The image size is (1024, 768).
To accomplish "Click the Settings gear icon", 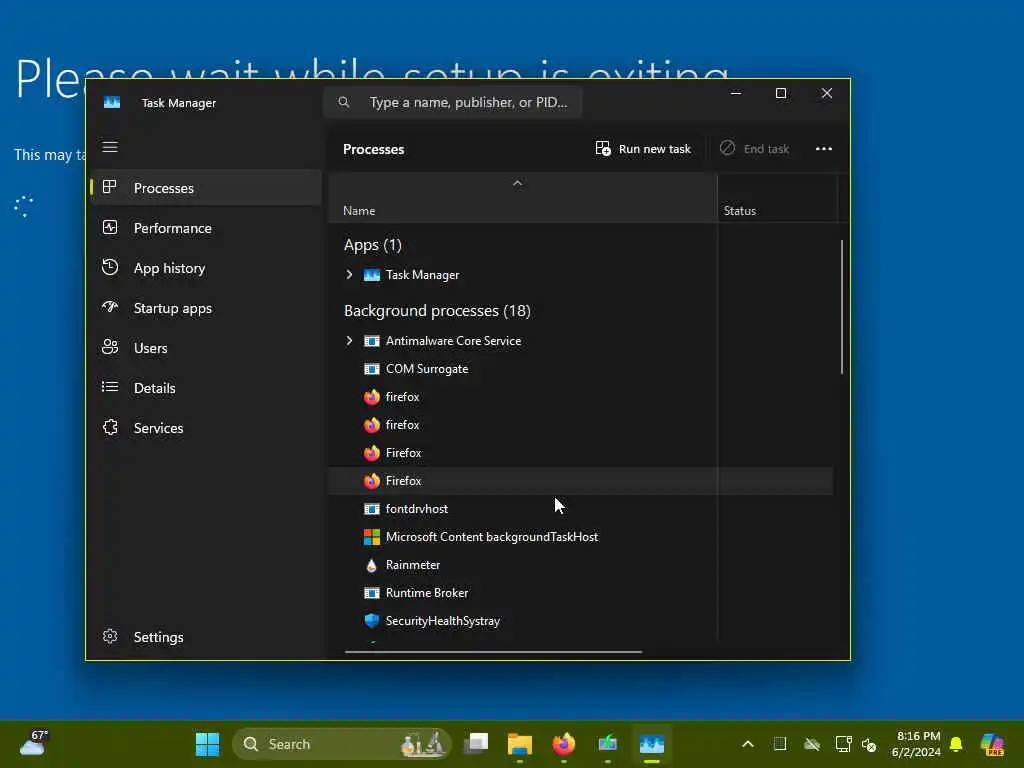I will click(110, 636).
